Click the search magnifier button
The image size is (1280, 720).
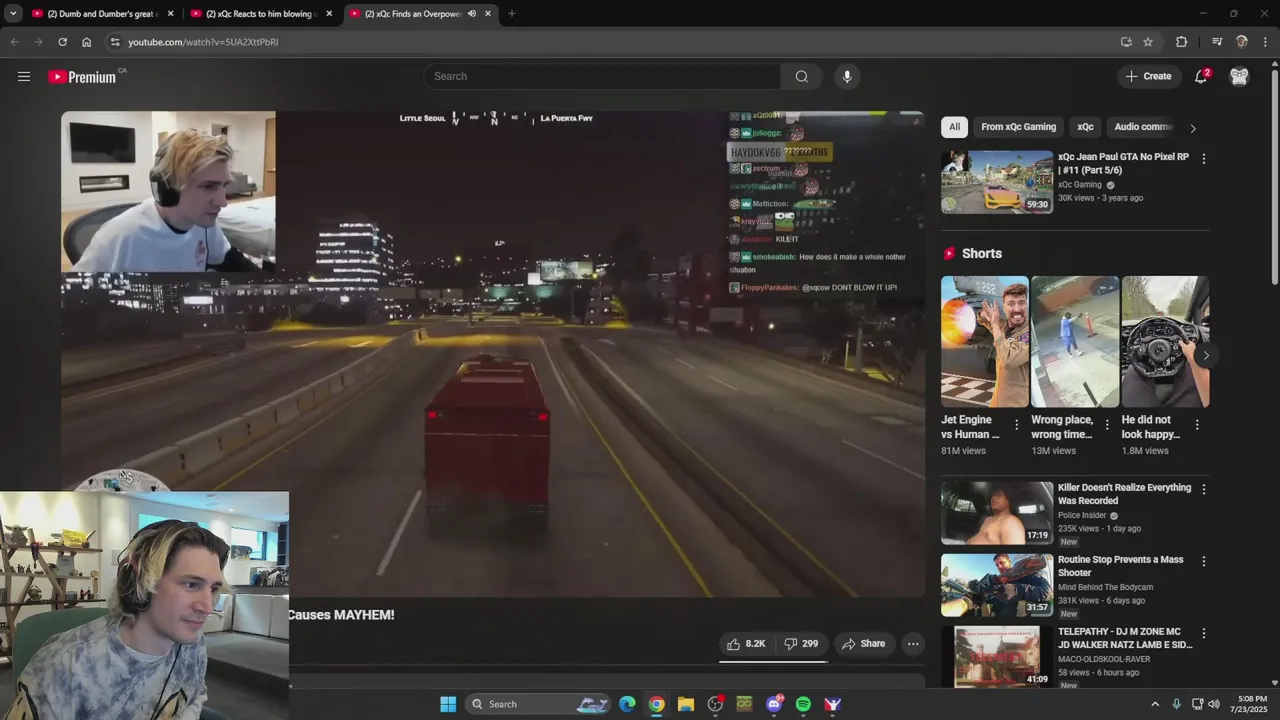click(x=802, y=76)
